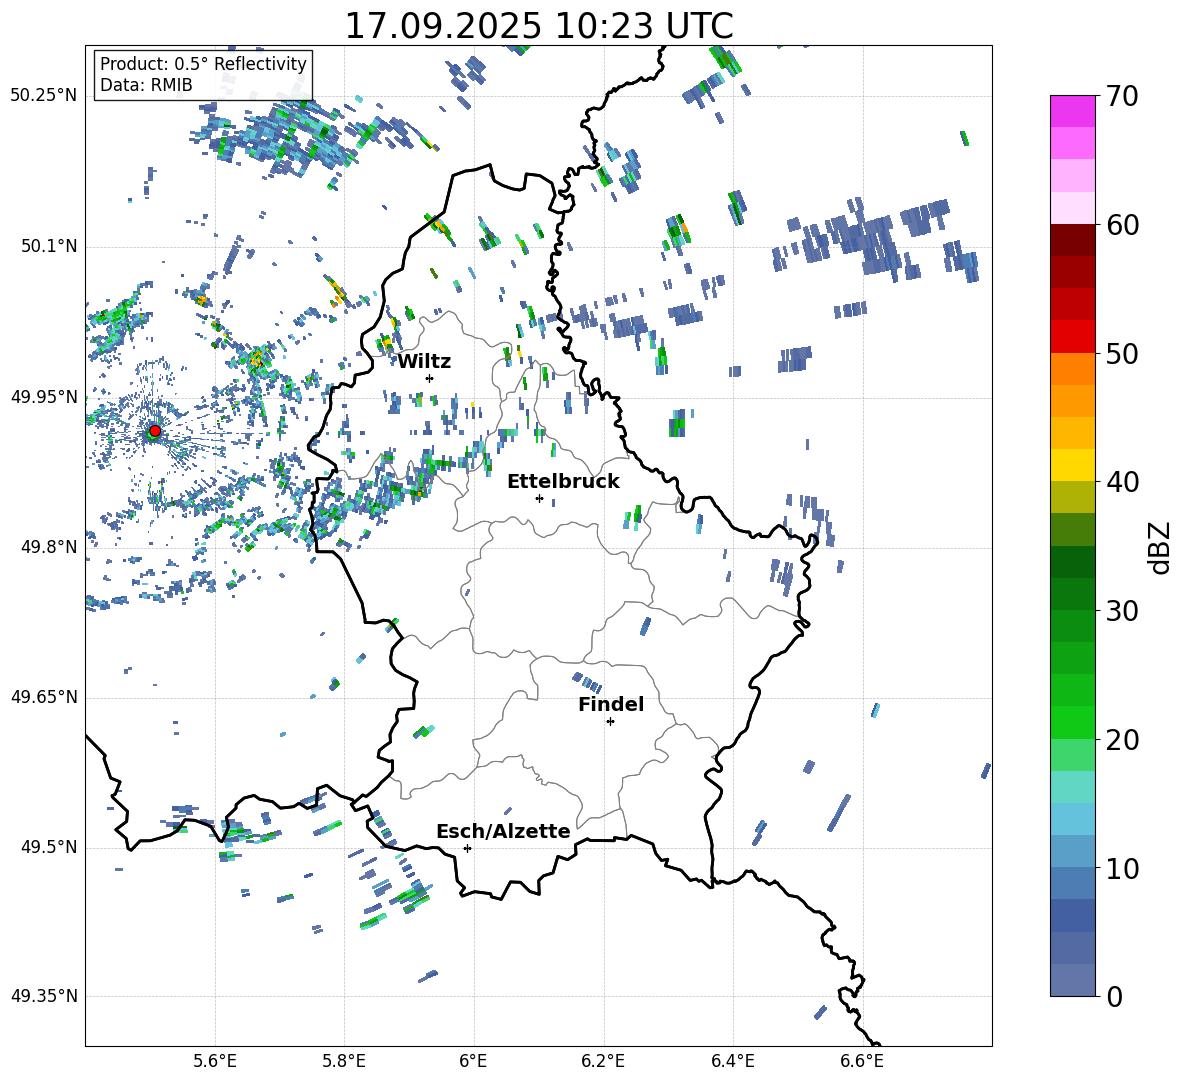Click the 5.6°E longitude label

coord(215,1061)
